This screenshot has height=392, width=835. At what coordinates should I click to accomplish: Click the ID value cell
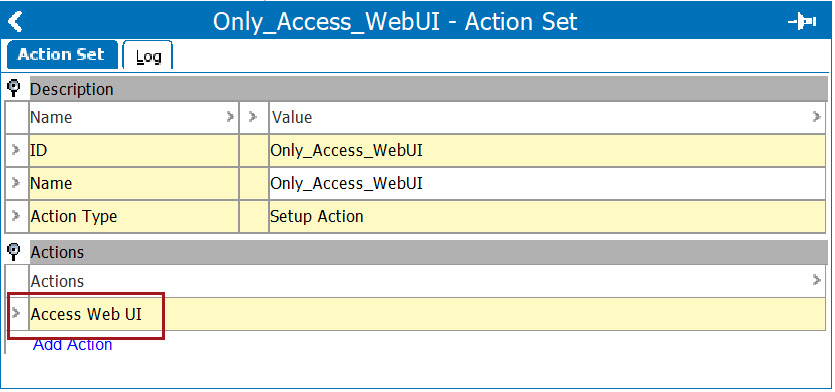tap(547, 150)
